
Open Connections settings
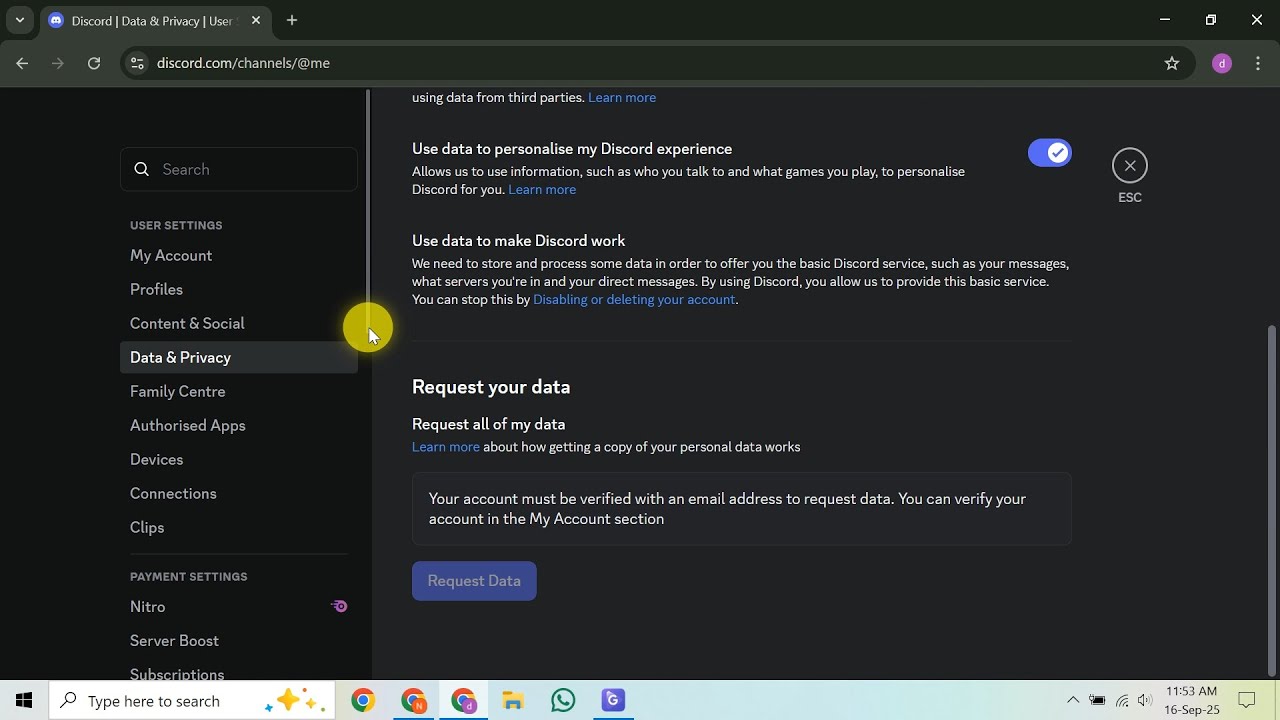[239, 494]
